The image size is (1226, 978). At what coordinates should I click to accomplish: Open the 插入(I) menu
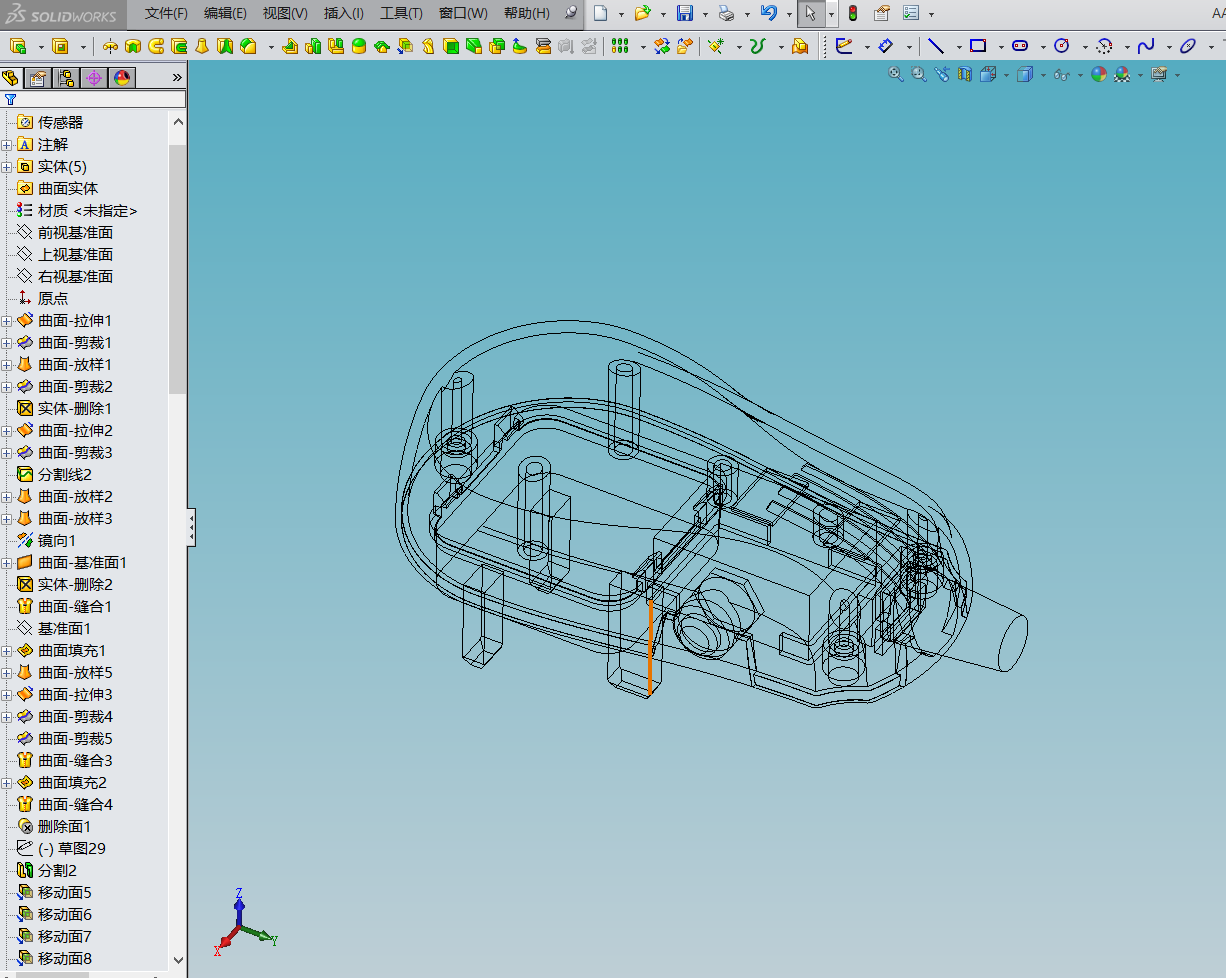point(344,13)
